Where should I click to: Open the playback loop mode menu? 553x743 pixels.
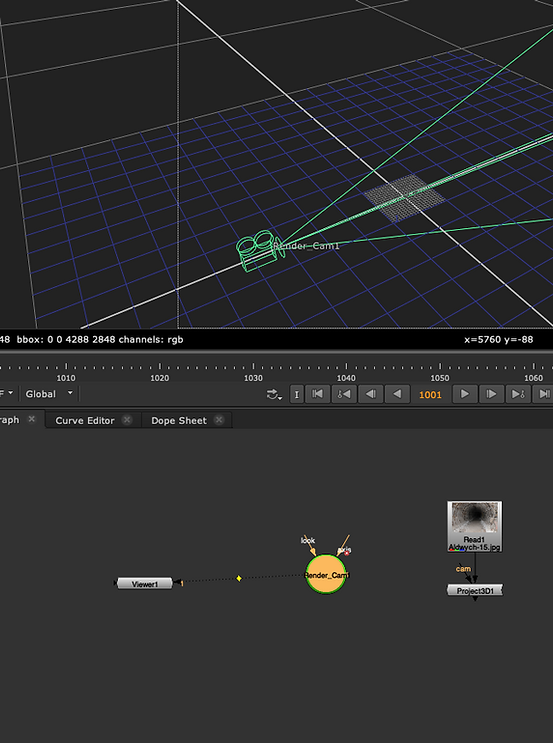point(274,394)
